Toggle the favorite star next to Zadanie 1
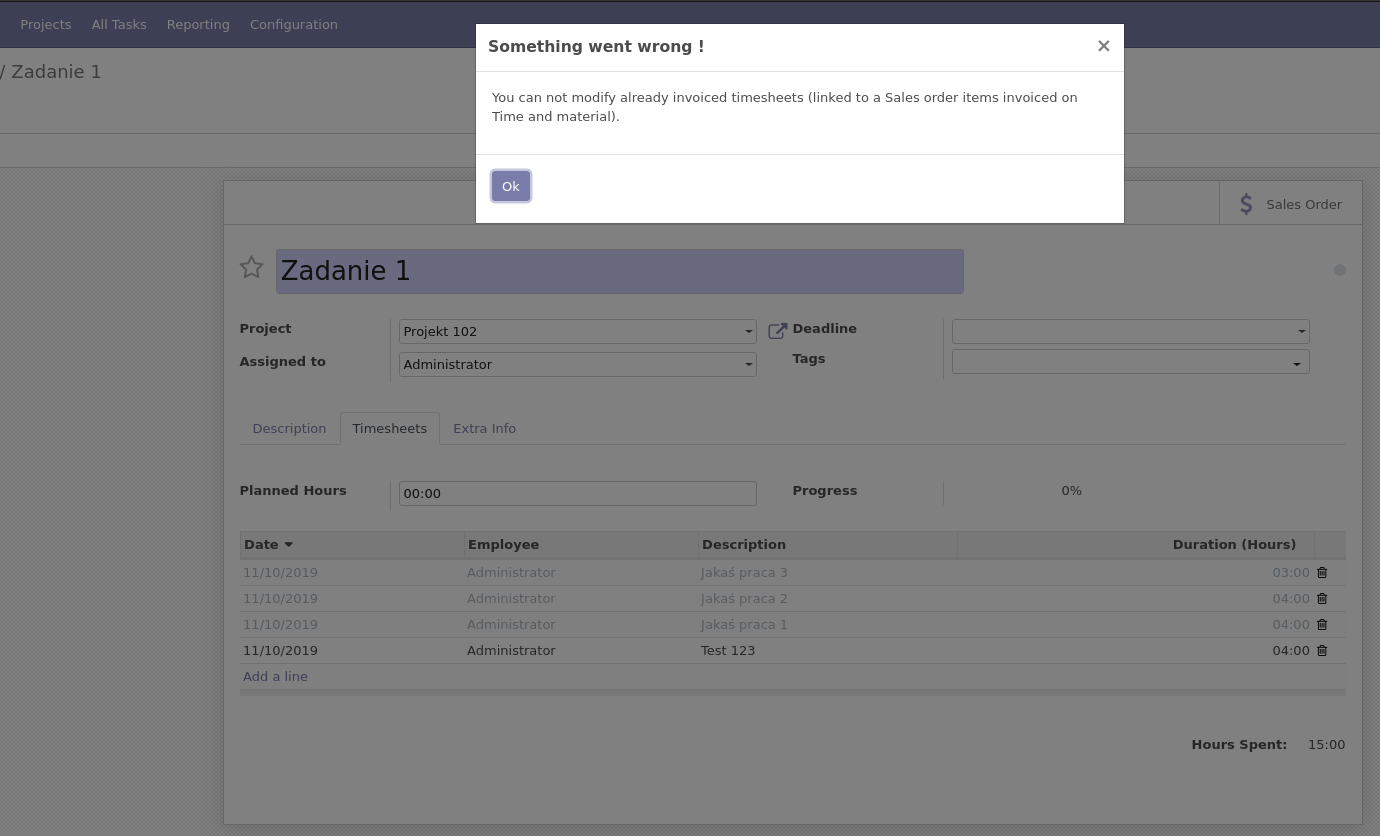Screen dimensions: 1380x836 point(251,267)
